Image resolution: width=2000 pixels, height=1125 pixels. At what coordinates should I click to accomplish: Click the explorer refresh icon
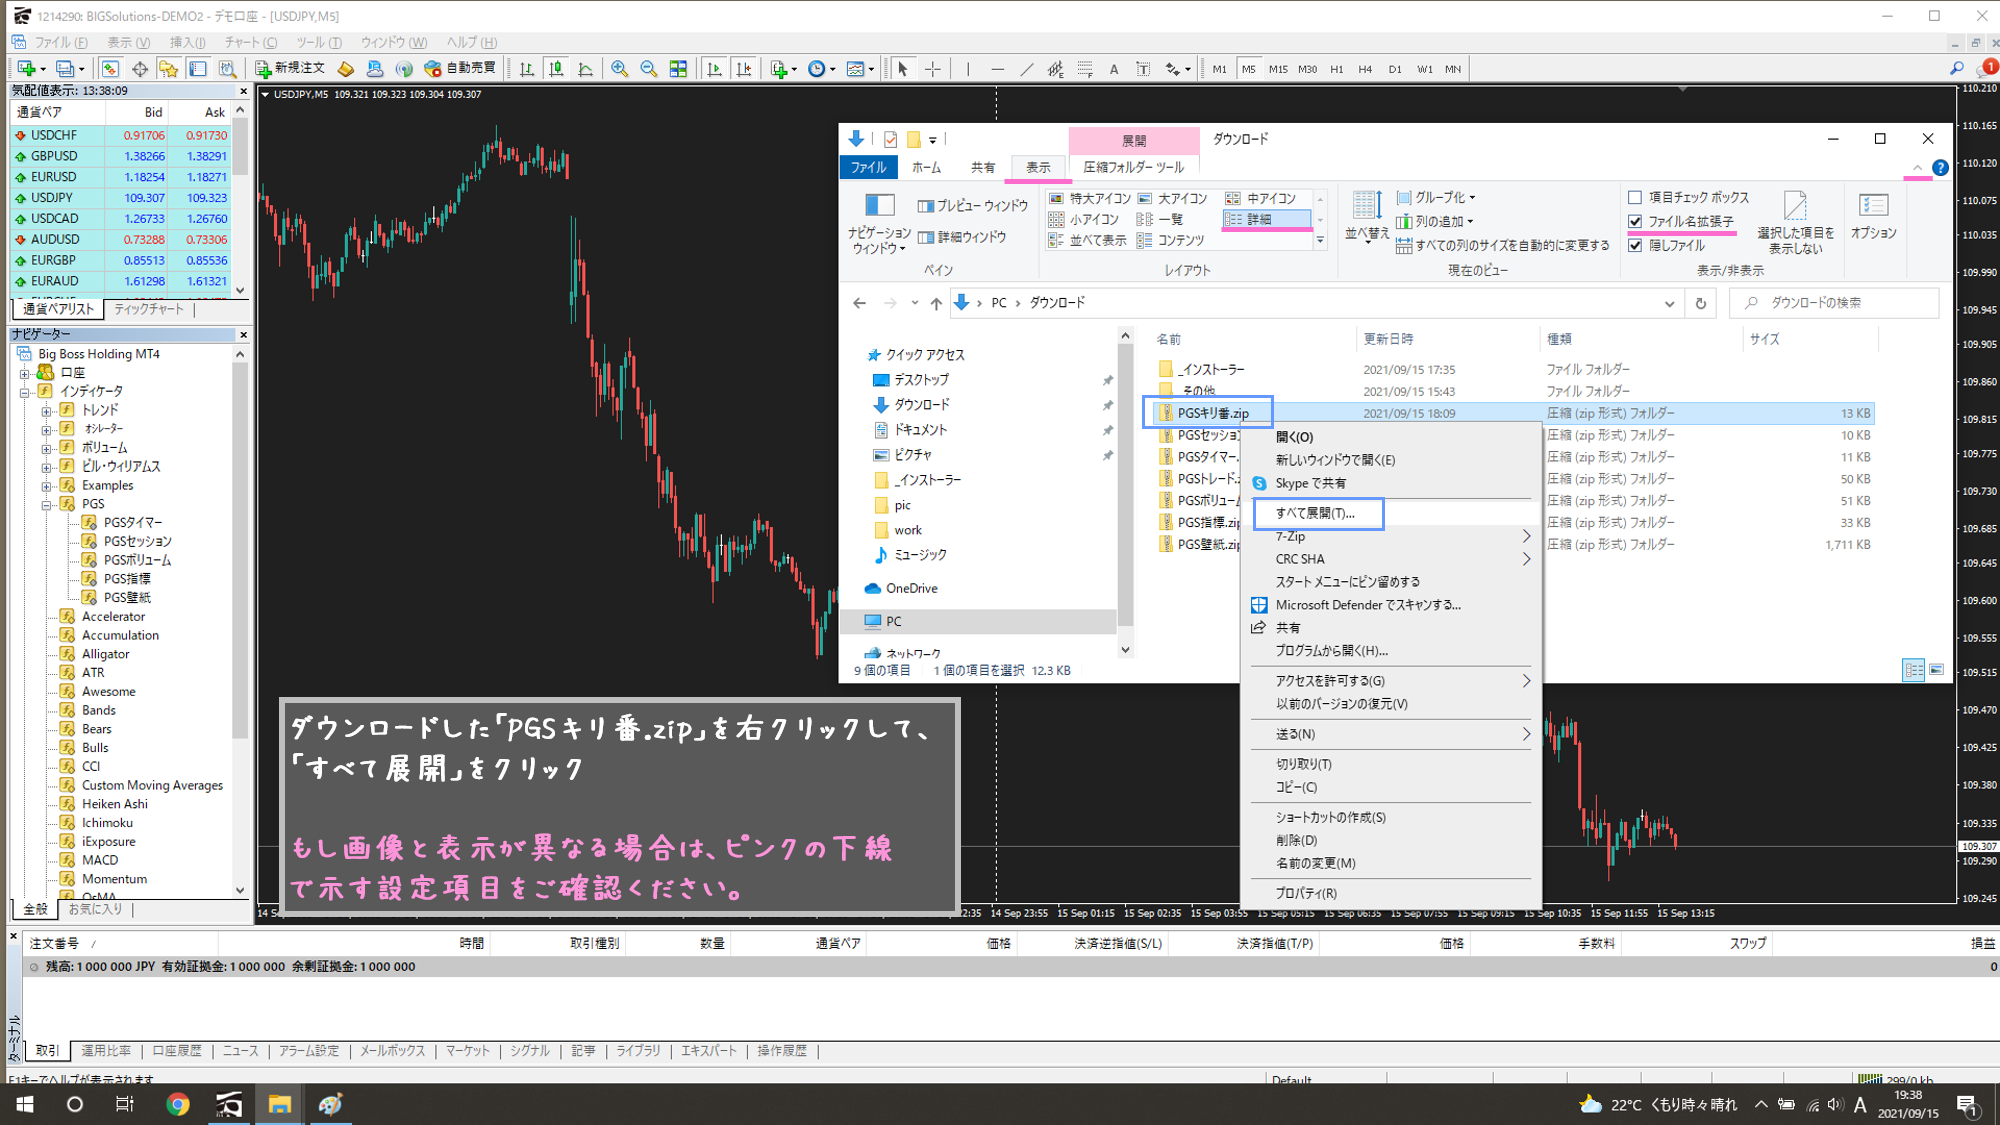tap(1700, 303)
